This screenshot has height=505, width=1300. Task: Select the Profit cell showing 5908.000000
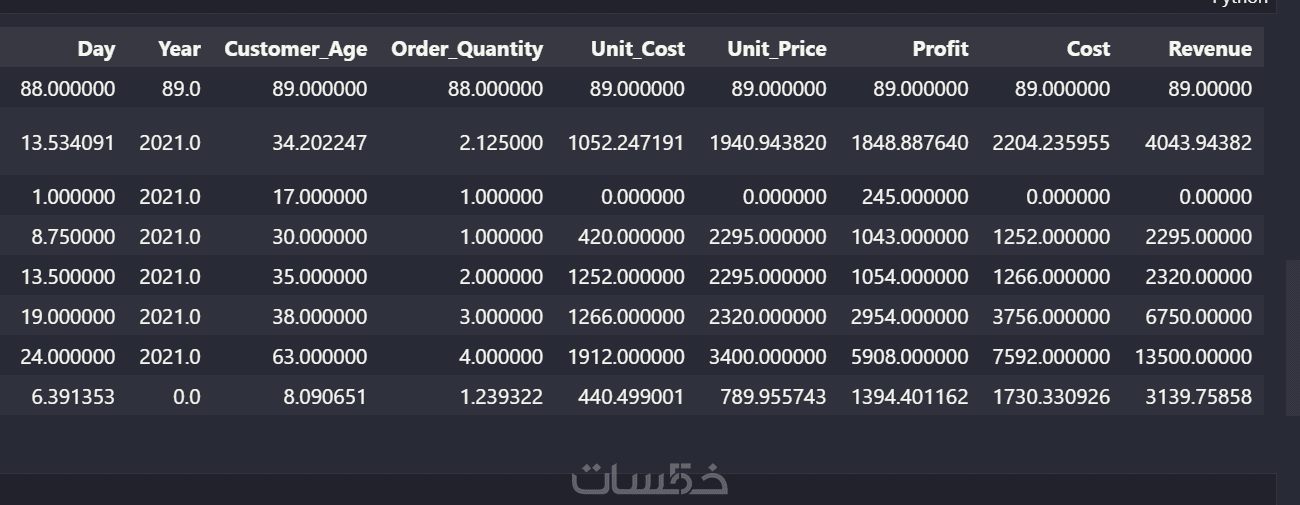(x=910, y=357)
